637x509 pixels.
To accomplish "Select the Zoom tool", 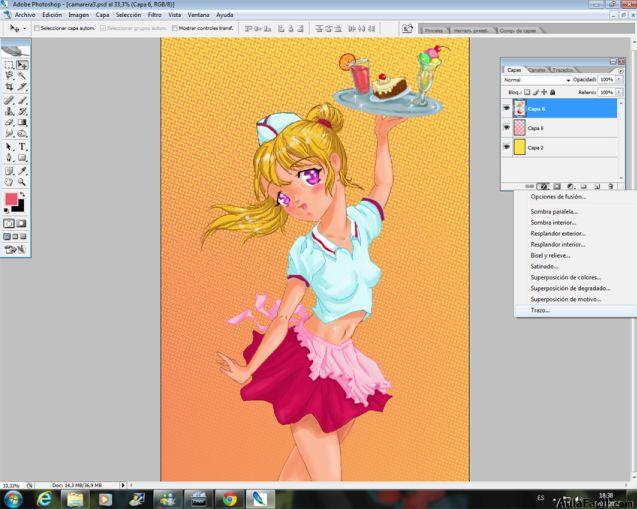I will point(22,182).
